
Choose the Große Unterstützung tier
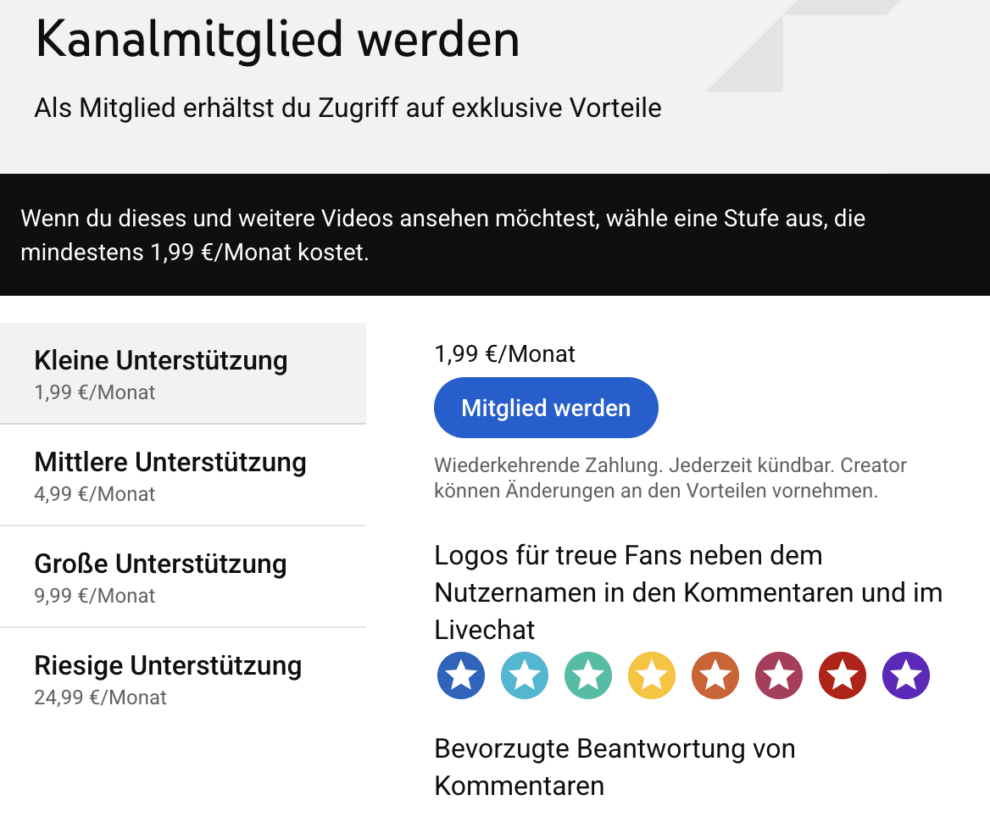[x=182, y=577]
